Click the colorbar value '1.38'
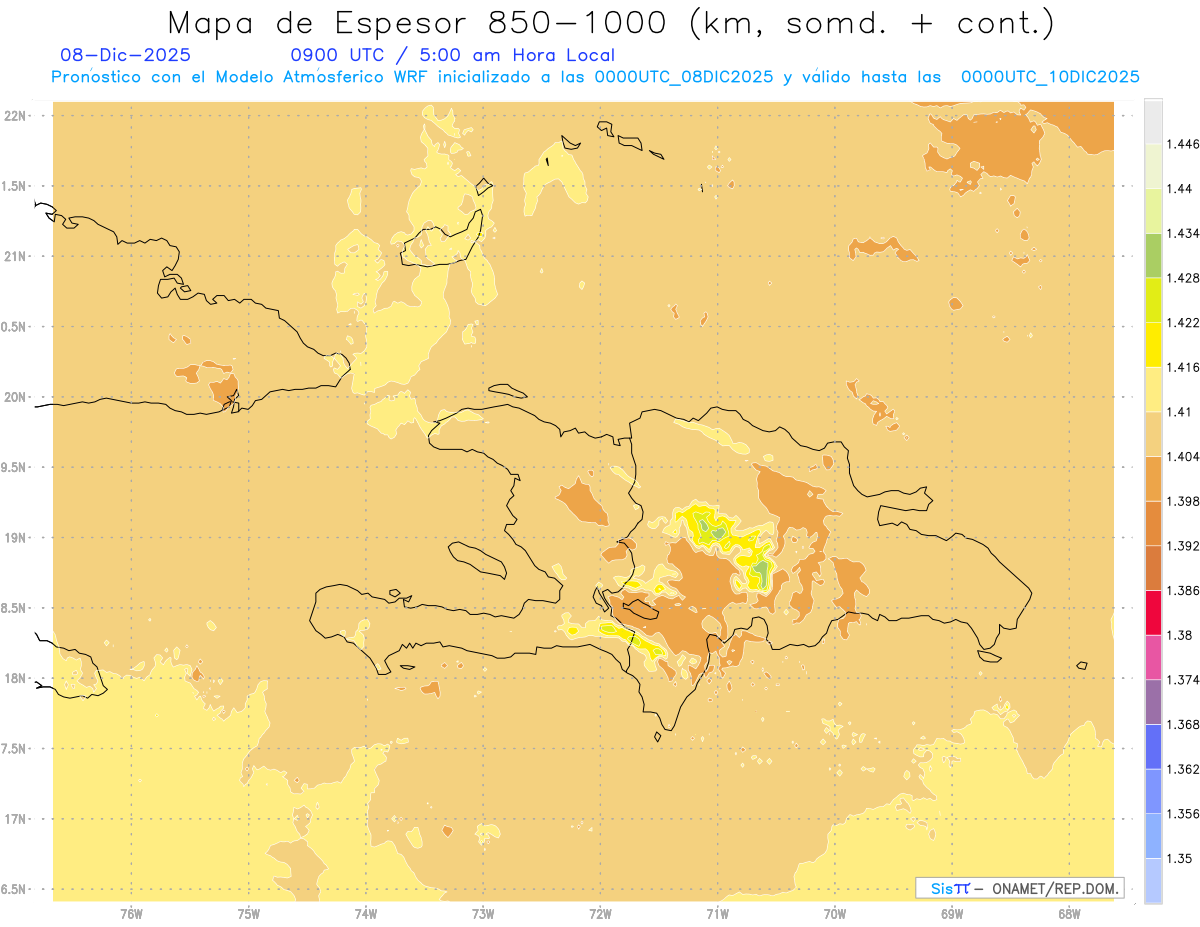1200x927 pixels. click(x=1178, y=635)
